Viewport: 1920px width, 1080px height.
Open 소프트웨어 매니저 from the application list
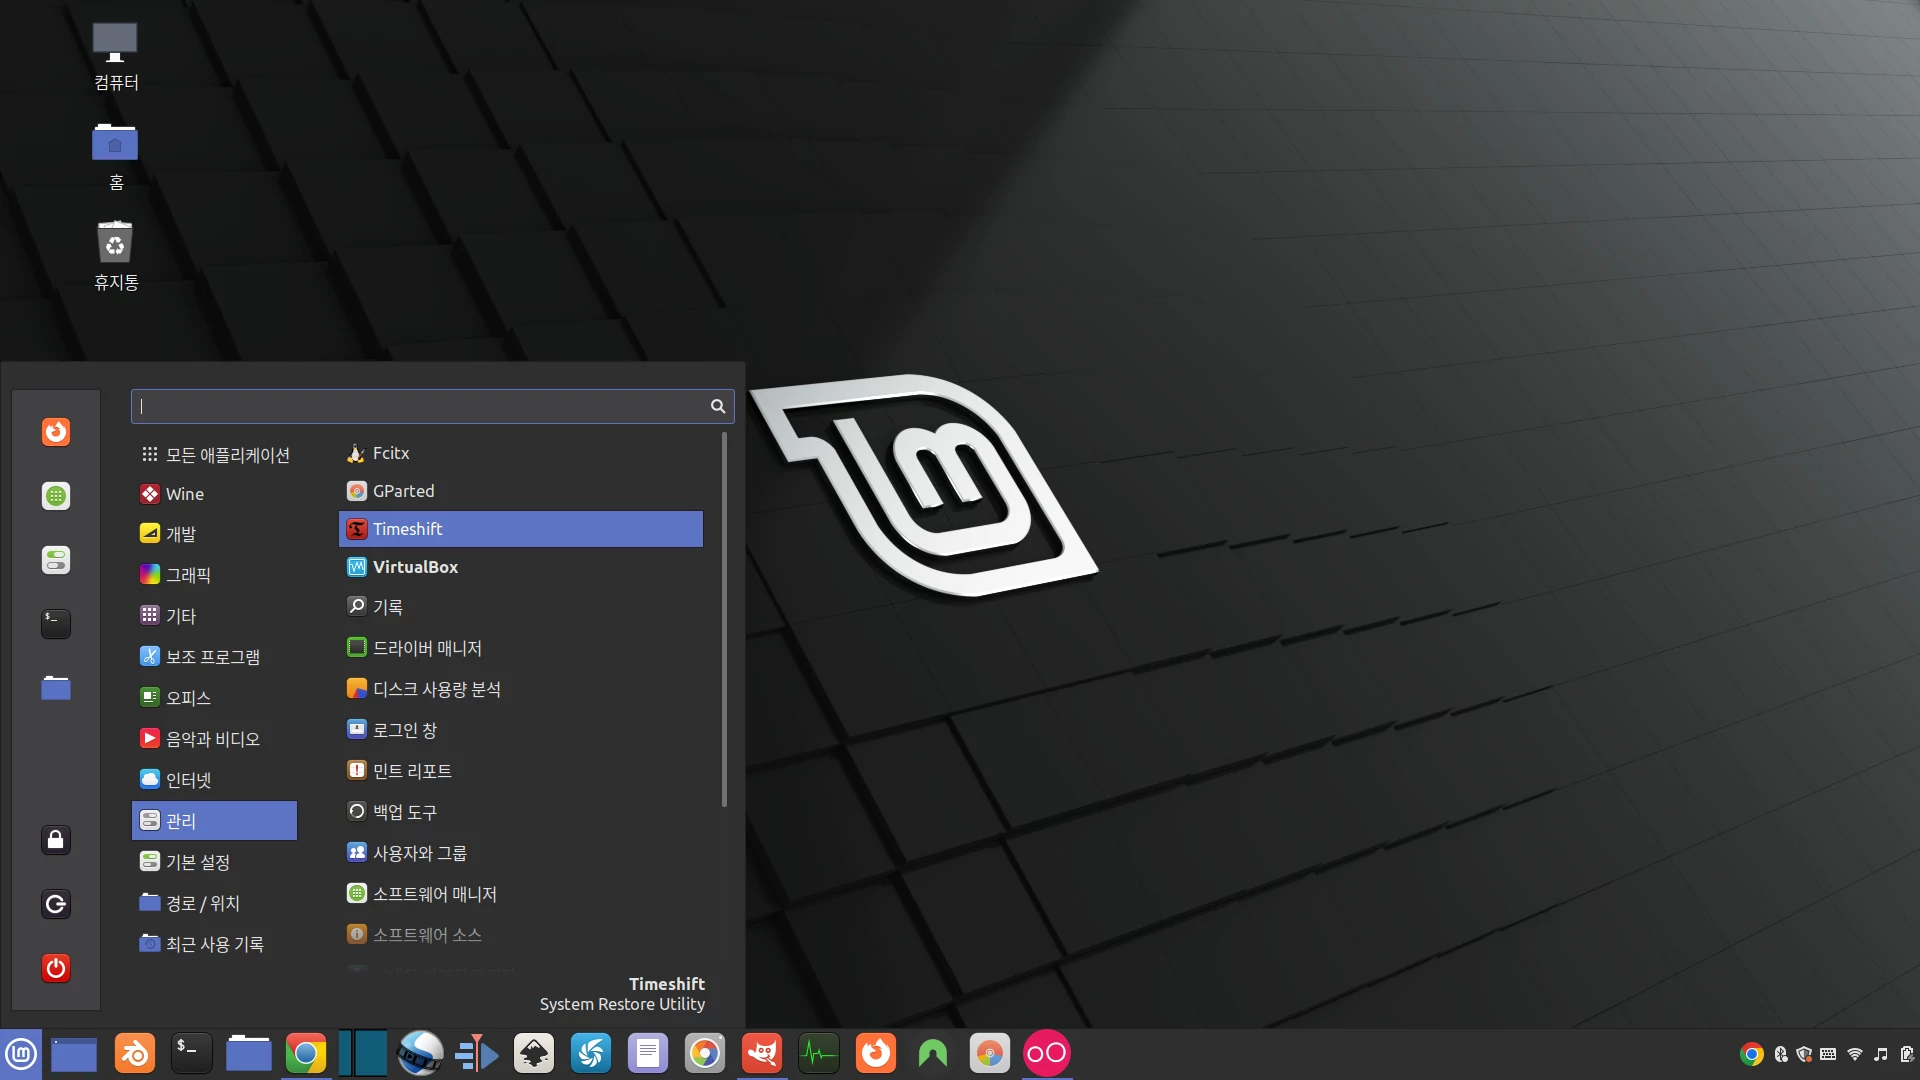coord(521,894)
